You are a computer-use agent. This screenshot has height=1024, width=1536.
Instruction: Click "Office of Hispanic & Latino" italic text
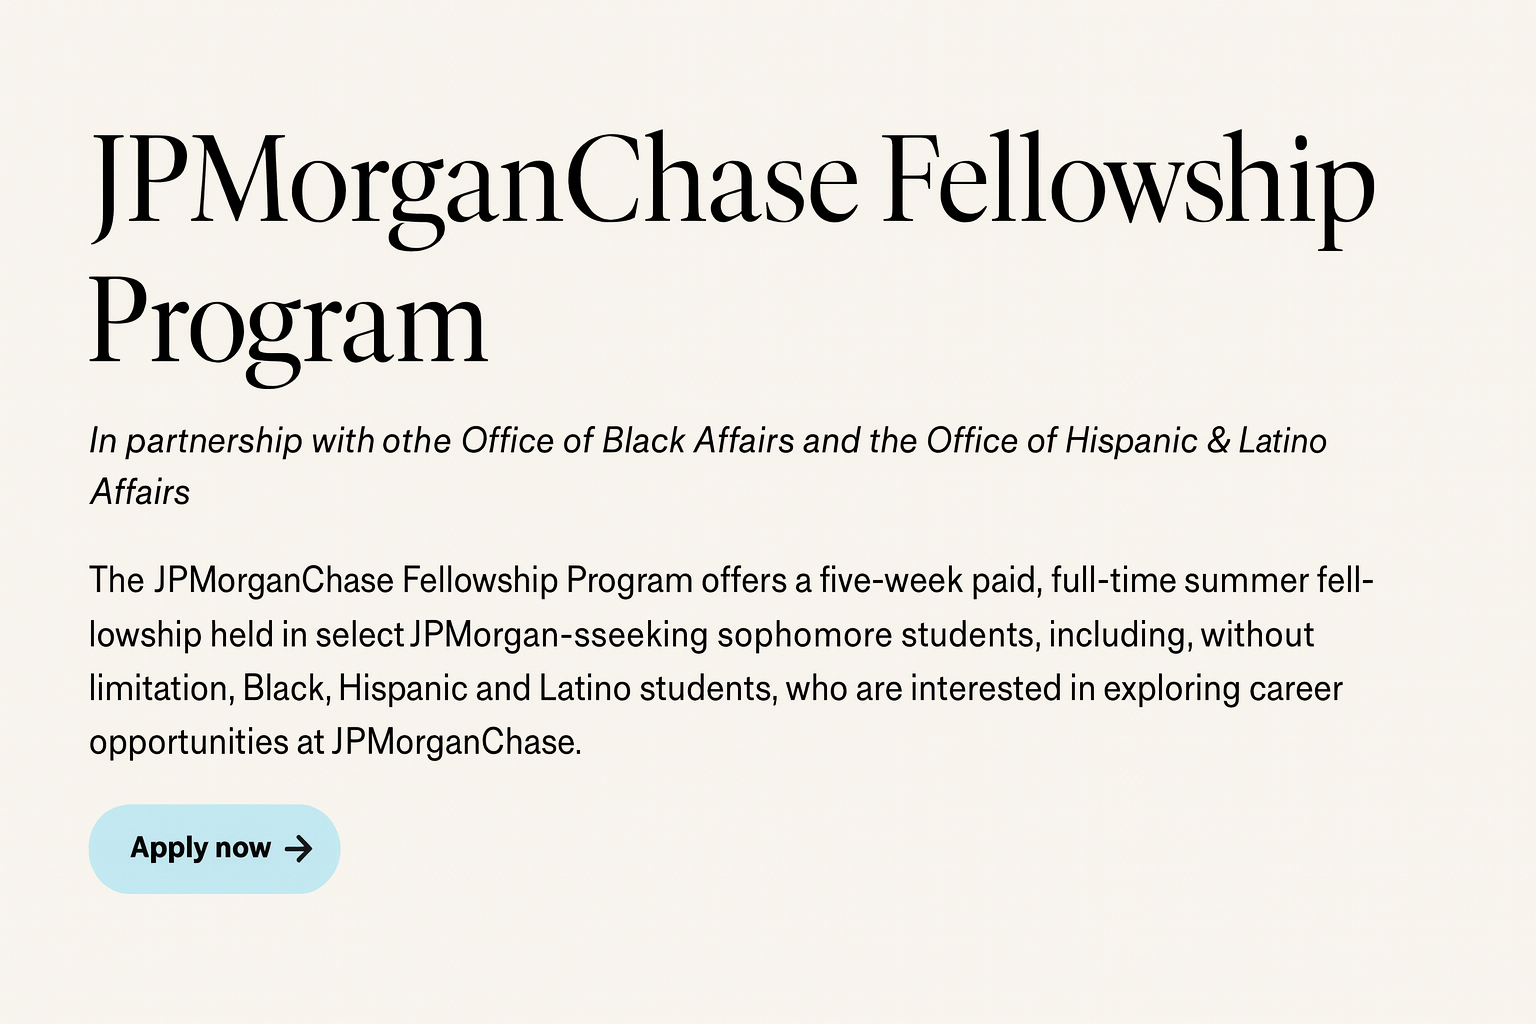1126,441
